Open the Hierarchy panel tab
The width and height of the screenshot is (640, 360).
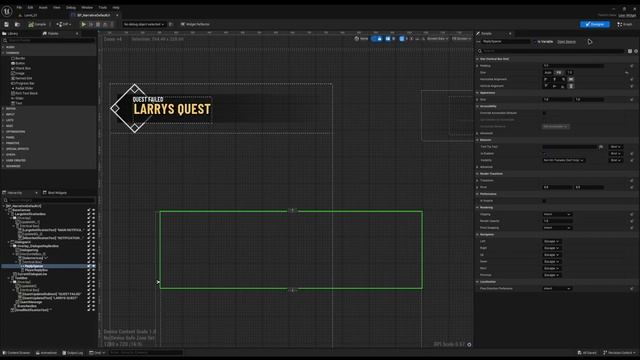coord(15,193)
